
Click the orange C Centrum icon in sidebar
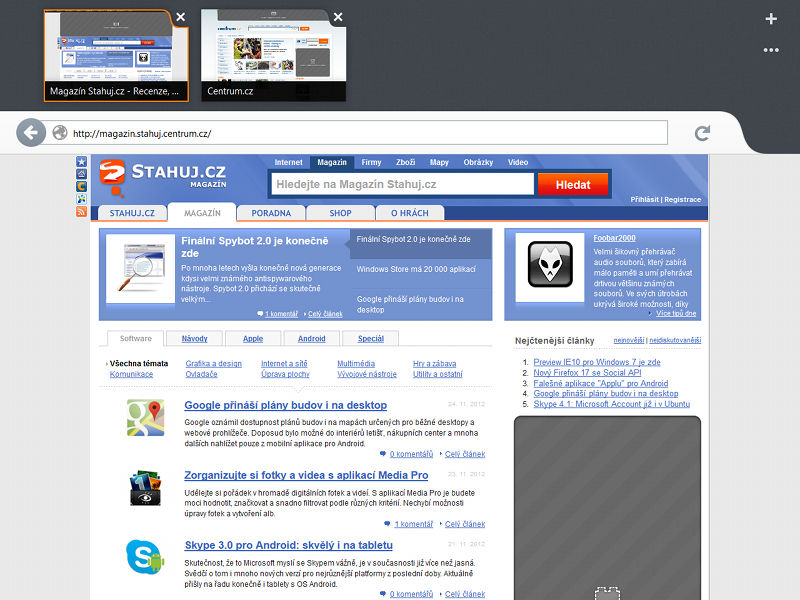[x=81, y=187]
